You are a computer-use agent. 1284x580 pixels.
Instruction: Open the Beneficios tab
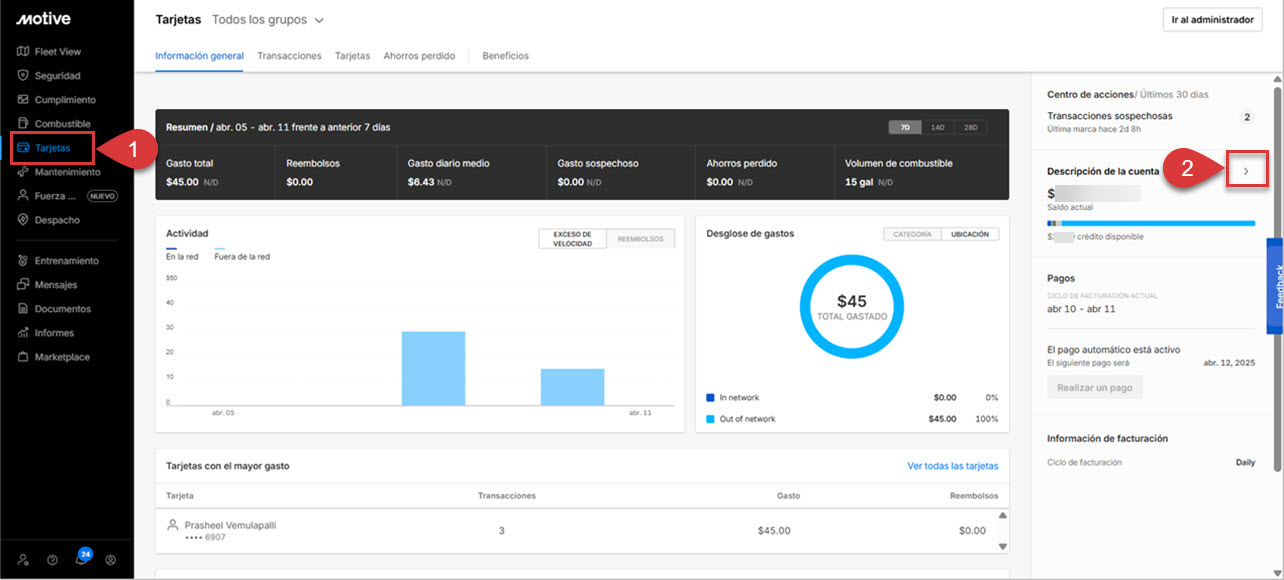click(505, 56)
